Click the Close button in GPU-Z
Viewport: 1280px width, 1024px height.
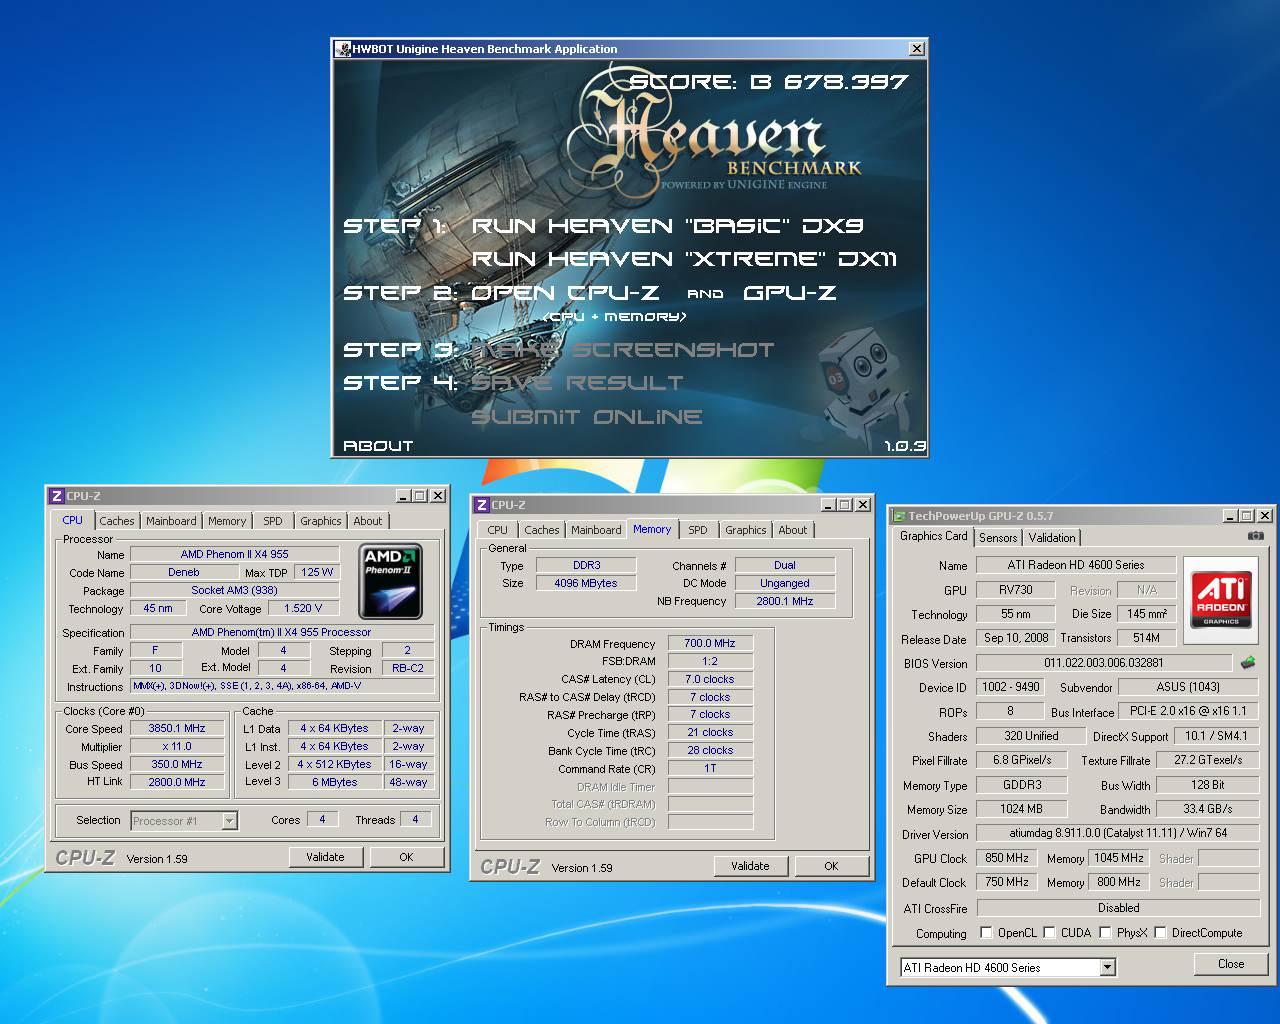pos(1231,964)
